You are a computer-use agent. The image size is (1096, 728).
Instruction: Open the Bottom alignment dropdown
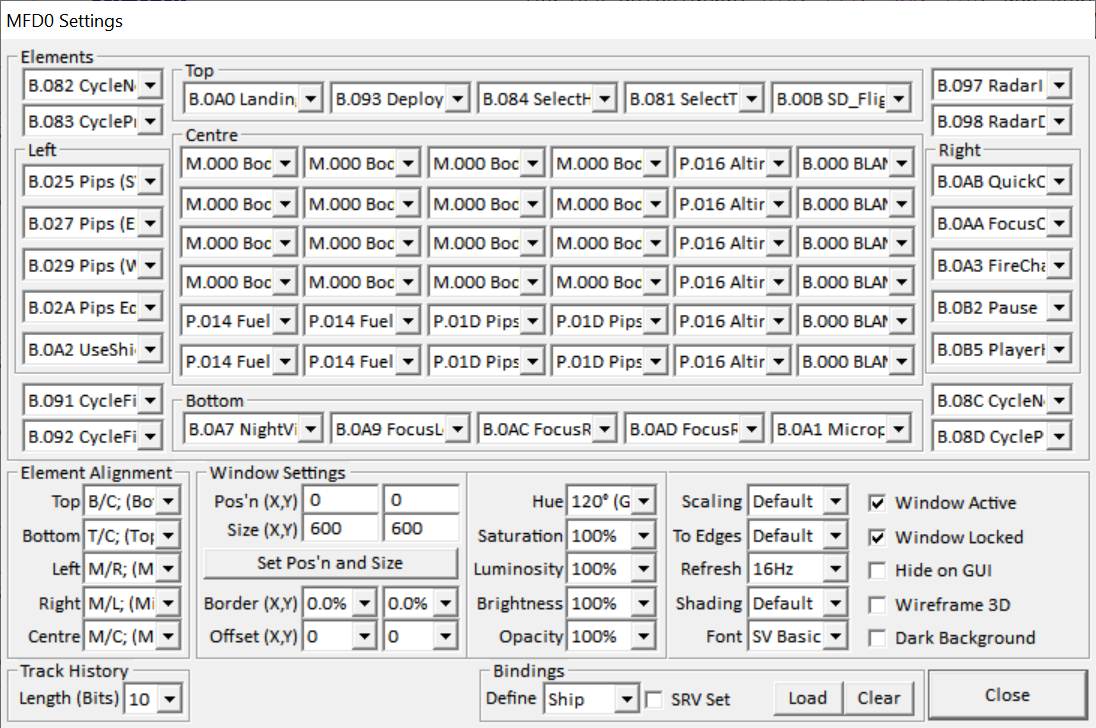(131, 536)
